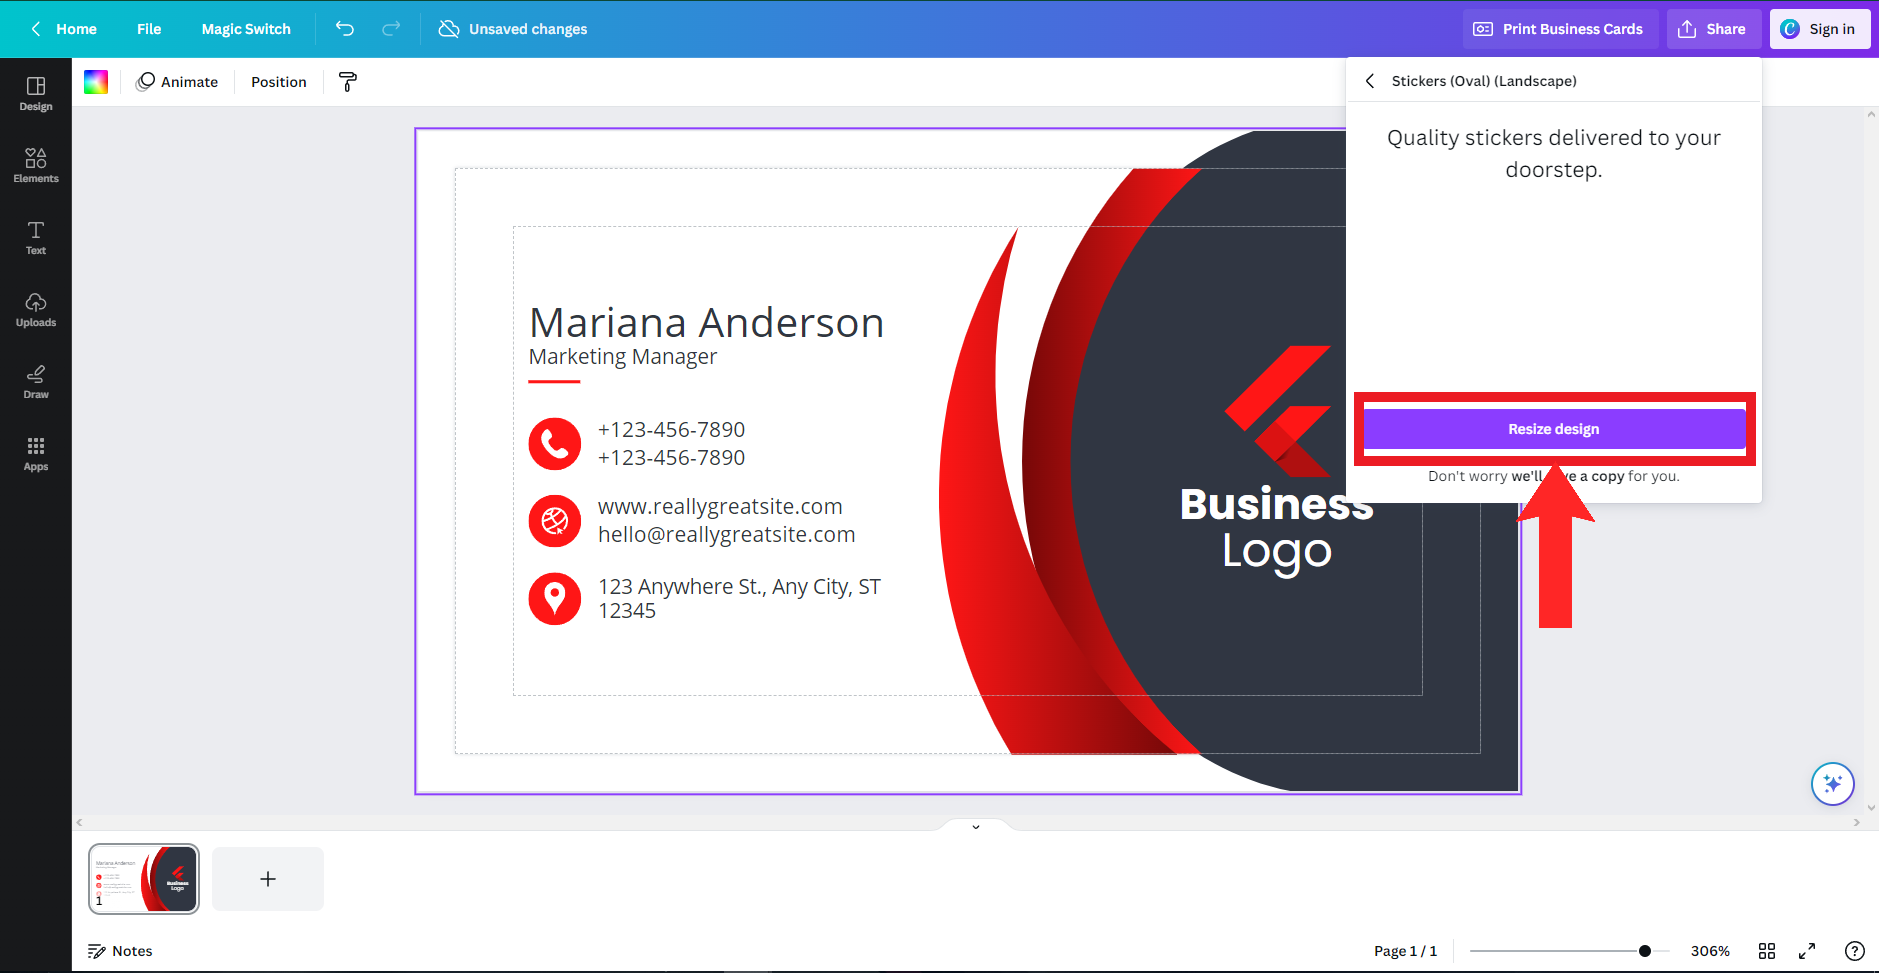This screenshot has width=1879, height=973.
Task: Click the Sign in button
Action: tap(1820, 29)
